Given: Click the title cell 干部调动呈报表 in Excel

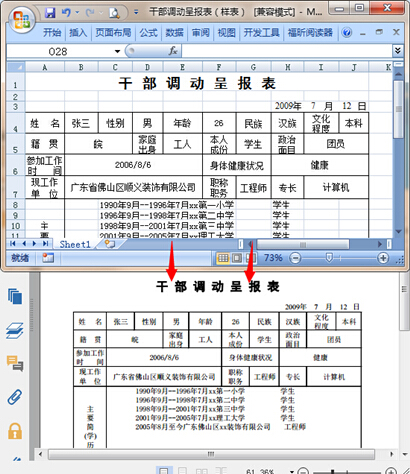Looking at the screenshot, I should pos(197,83).
